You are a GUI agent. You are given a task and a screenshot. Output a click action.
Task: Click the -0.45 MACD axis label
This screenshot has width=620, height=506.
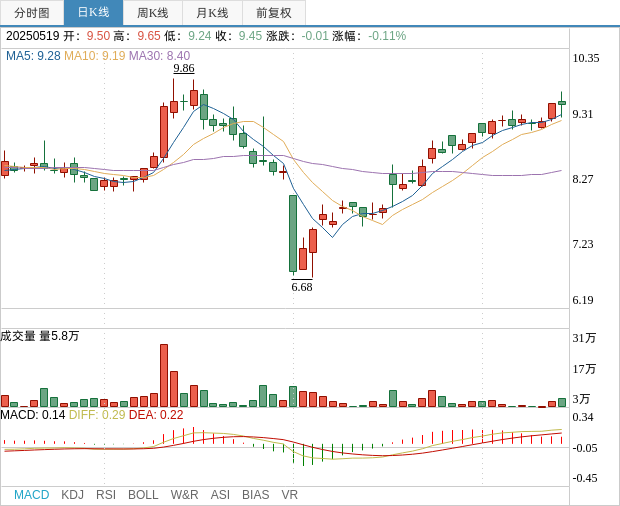point(585,478)
